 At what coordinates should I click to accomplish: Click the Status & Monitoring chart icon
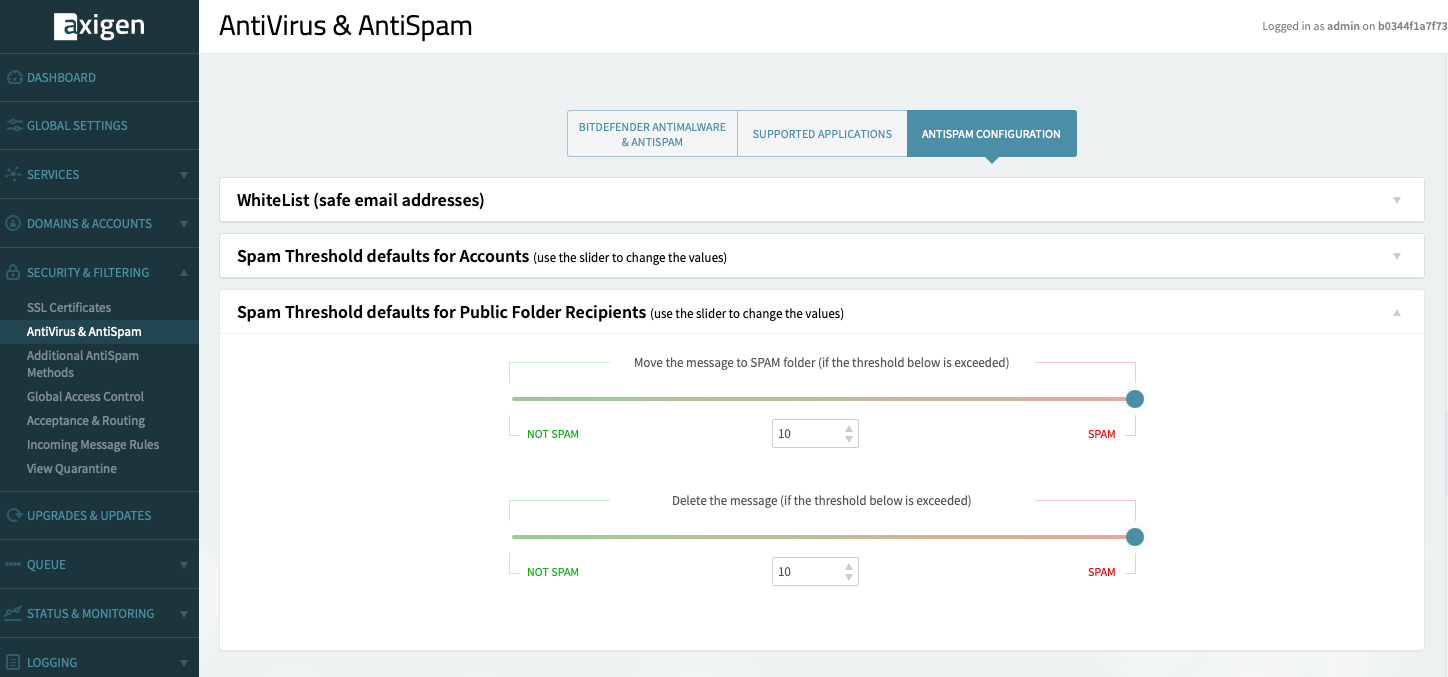[x=14, y=614]
